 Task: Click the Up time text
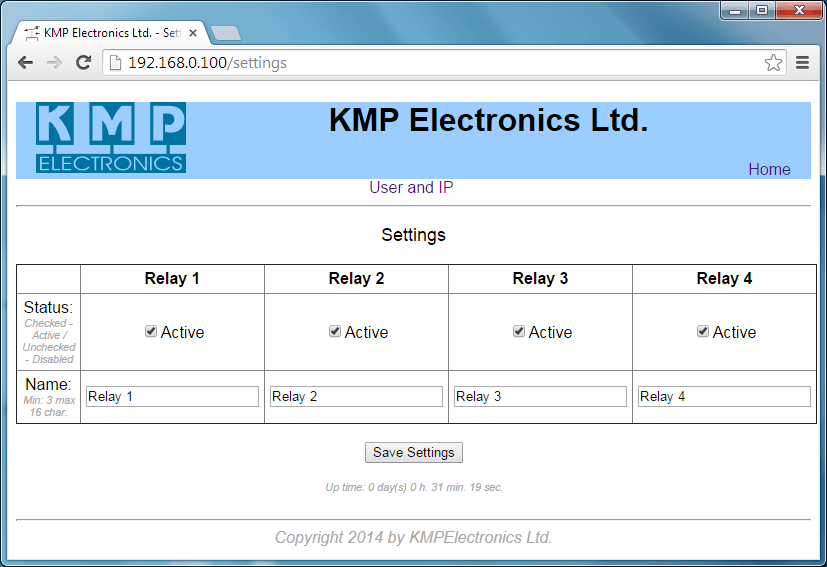(x=414, y=487)
